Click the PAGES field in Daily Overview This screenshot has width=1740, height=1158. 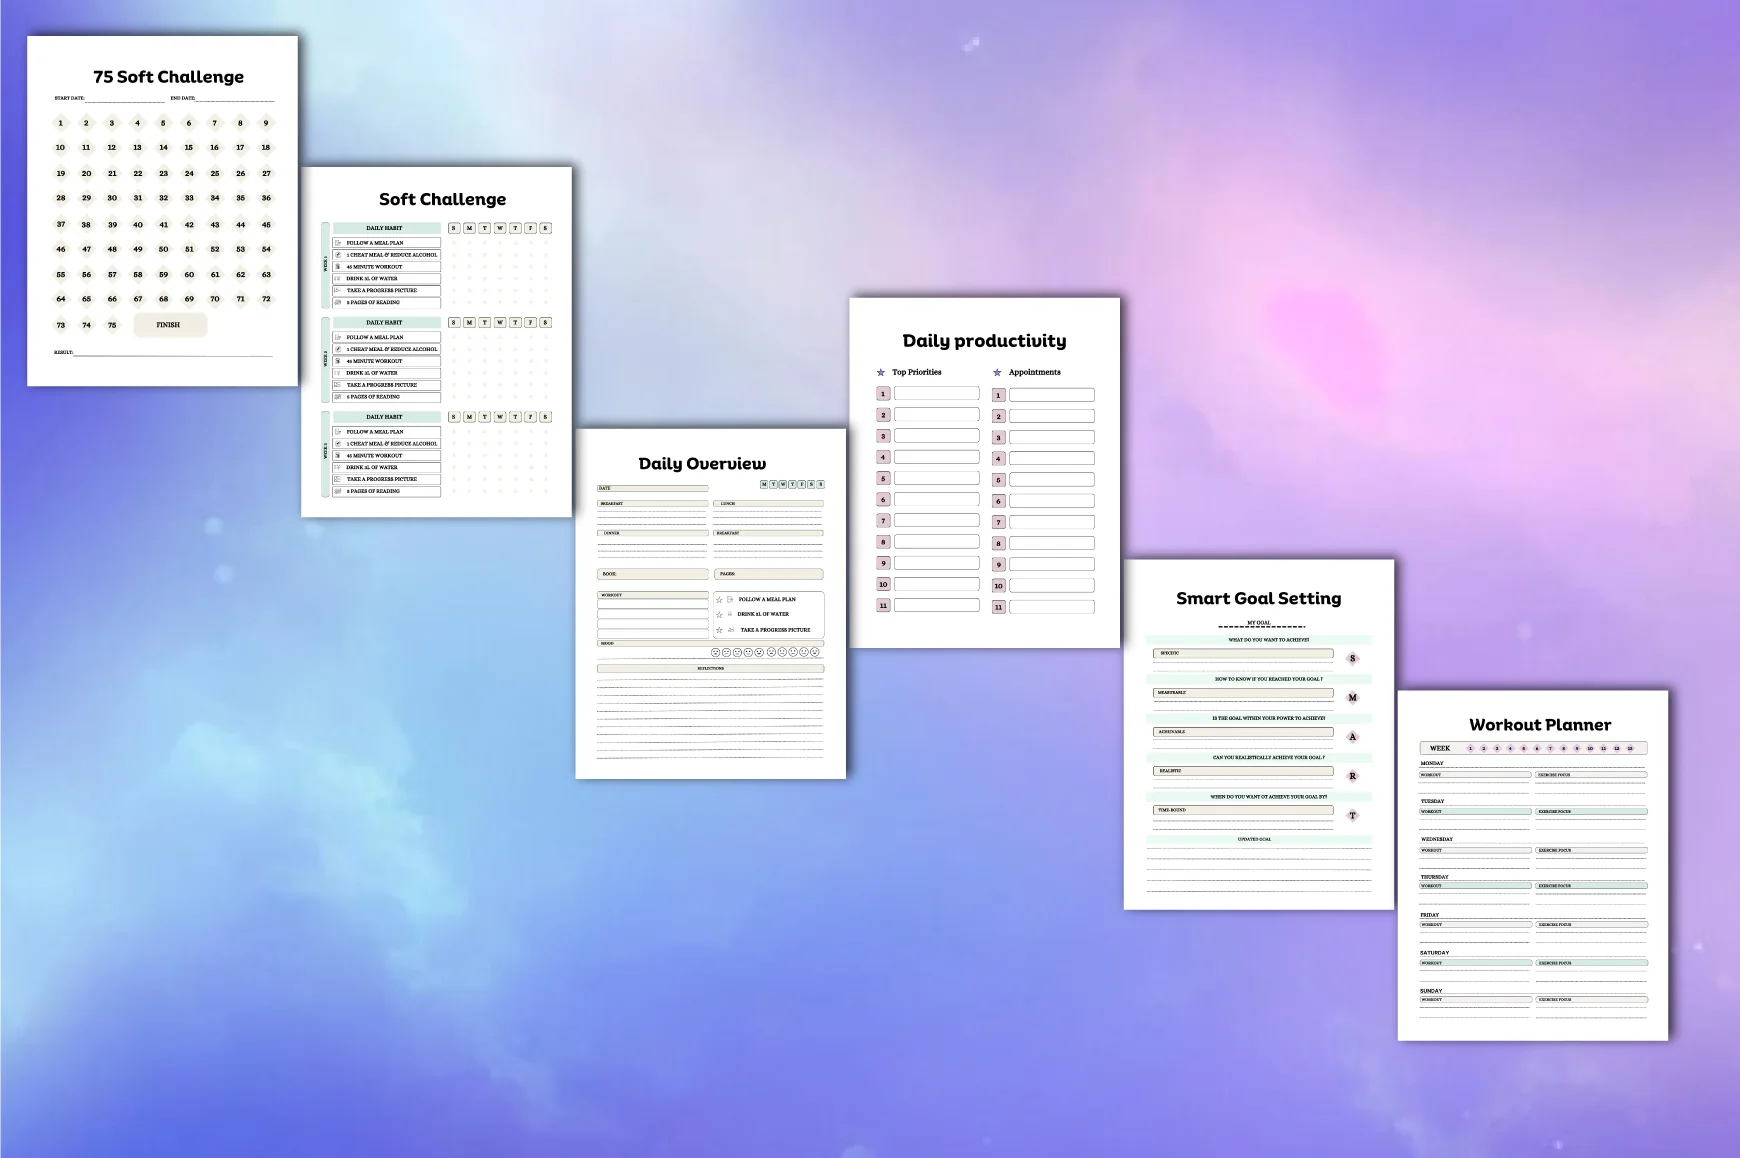click(x=769, y=574)
